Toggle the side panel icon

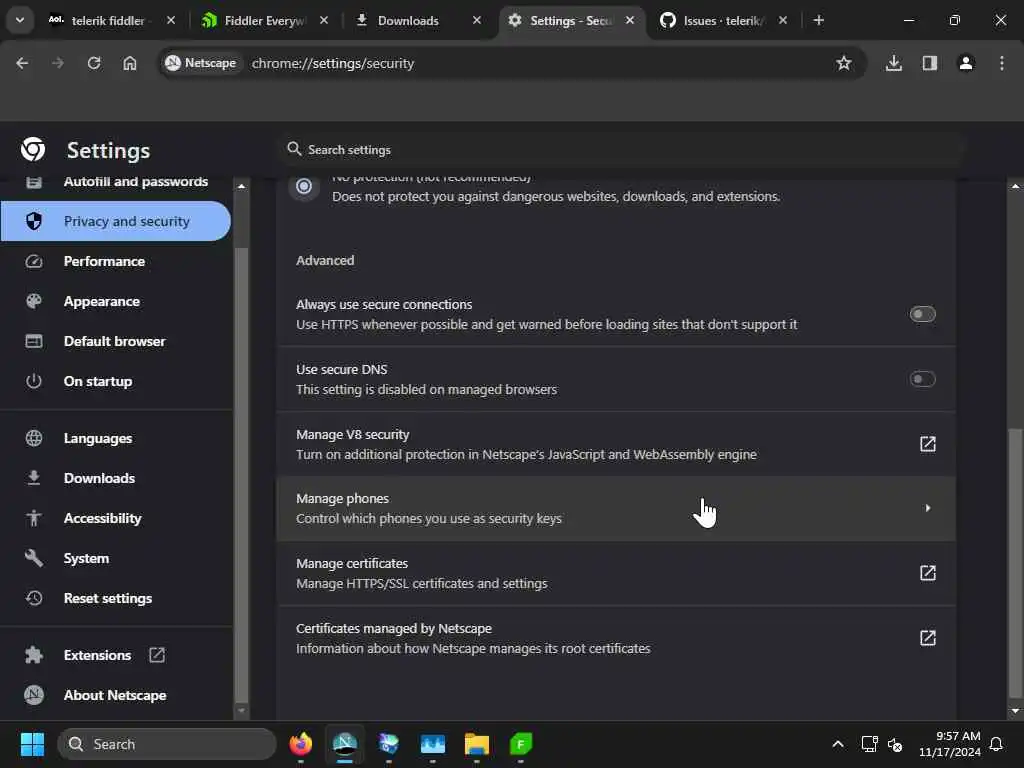coord(929,63)
